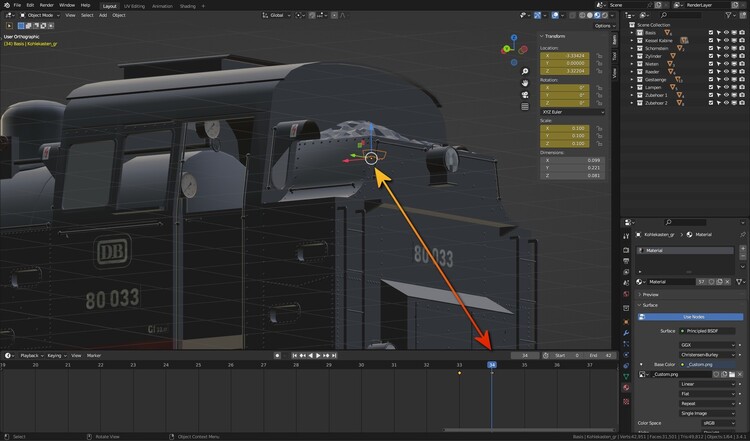
Task: Switch orthographic/perspective with grid icon
Action: (525, 107)
